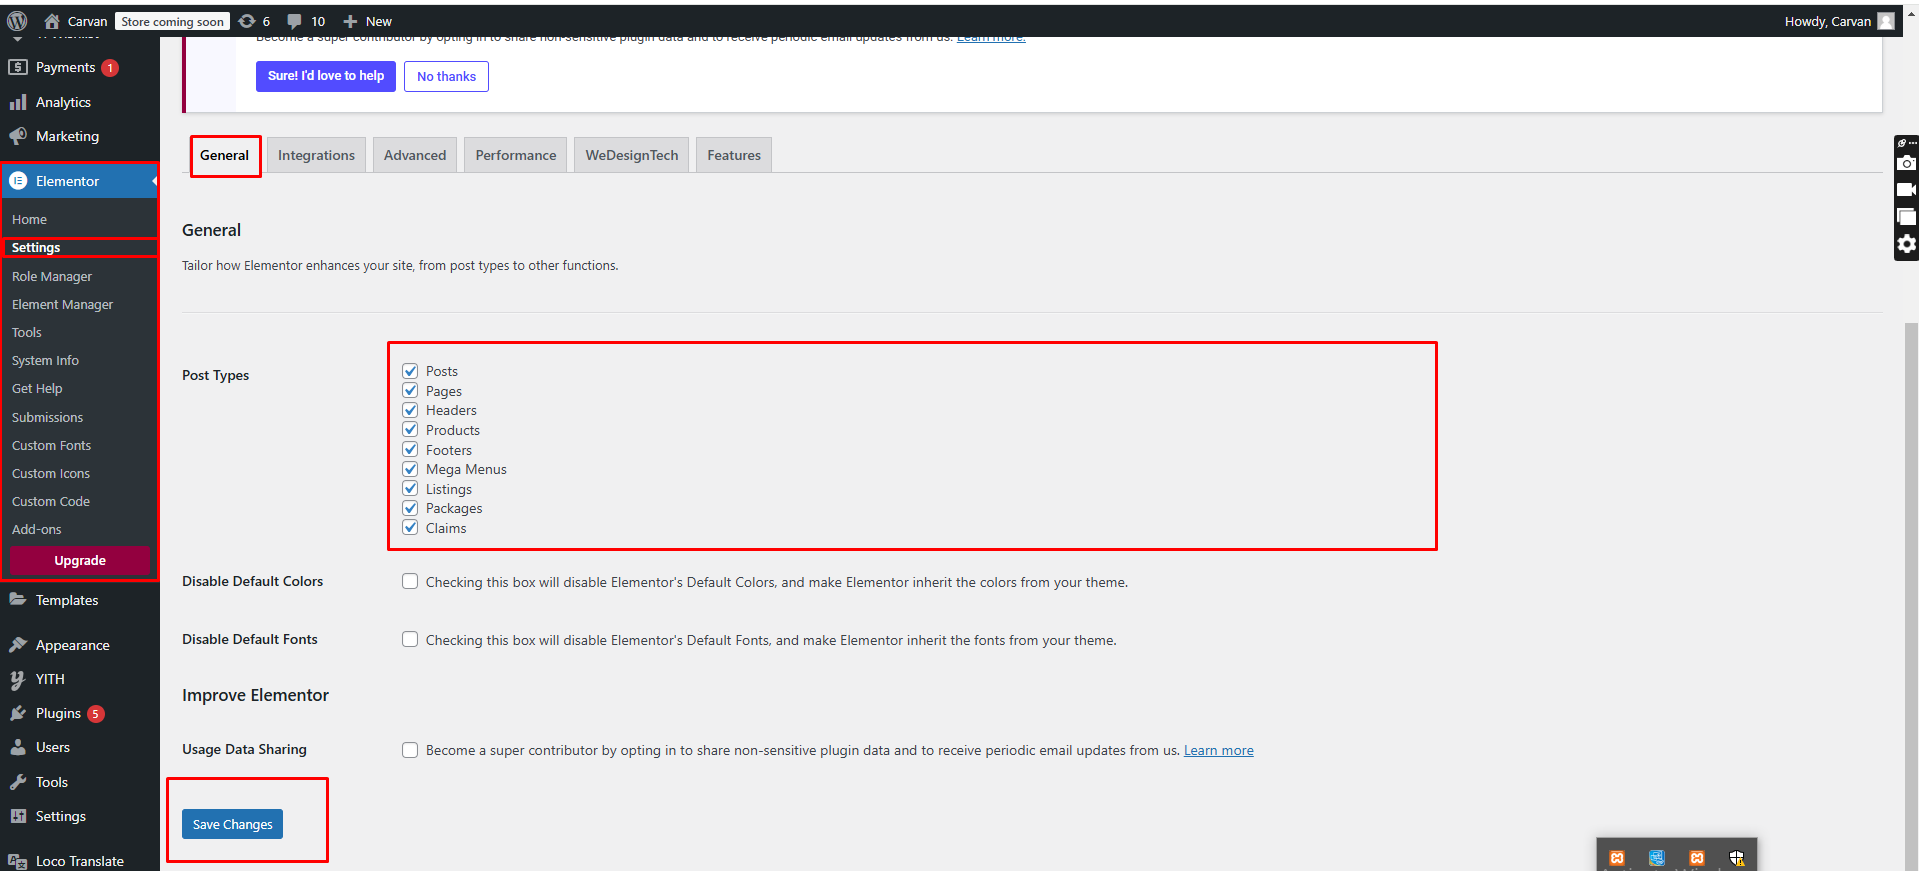
Task: Click the Marketing megaphone icon
Action: point(18,136)
